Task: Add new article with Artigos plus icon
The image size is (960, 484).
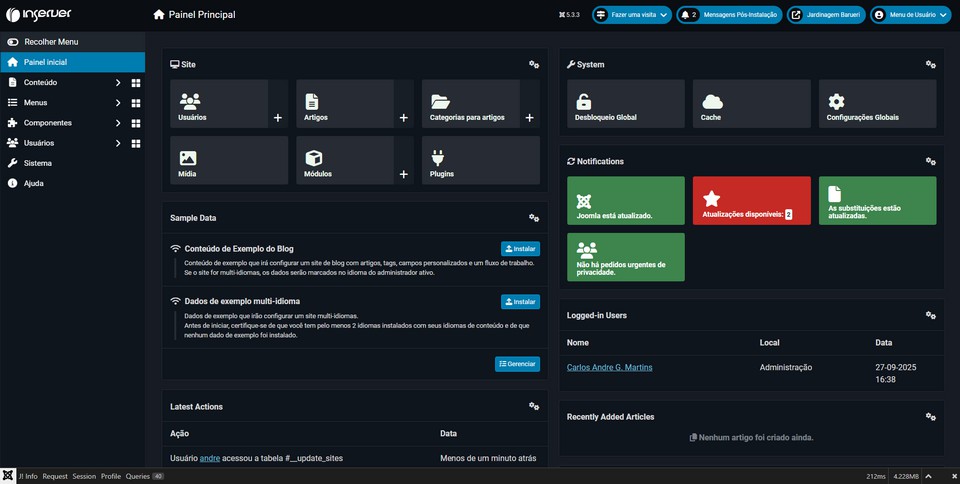Action: pyautogui.click(x=404, y=118)
